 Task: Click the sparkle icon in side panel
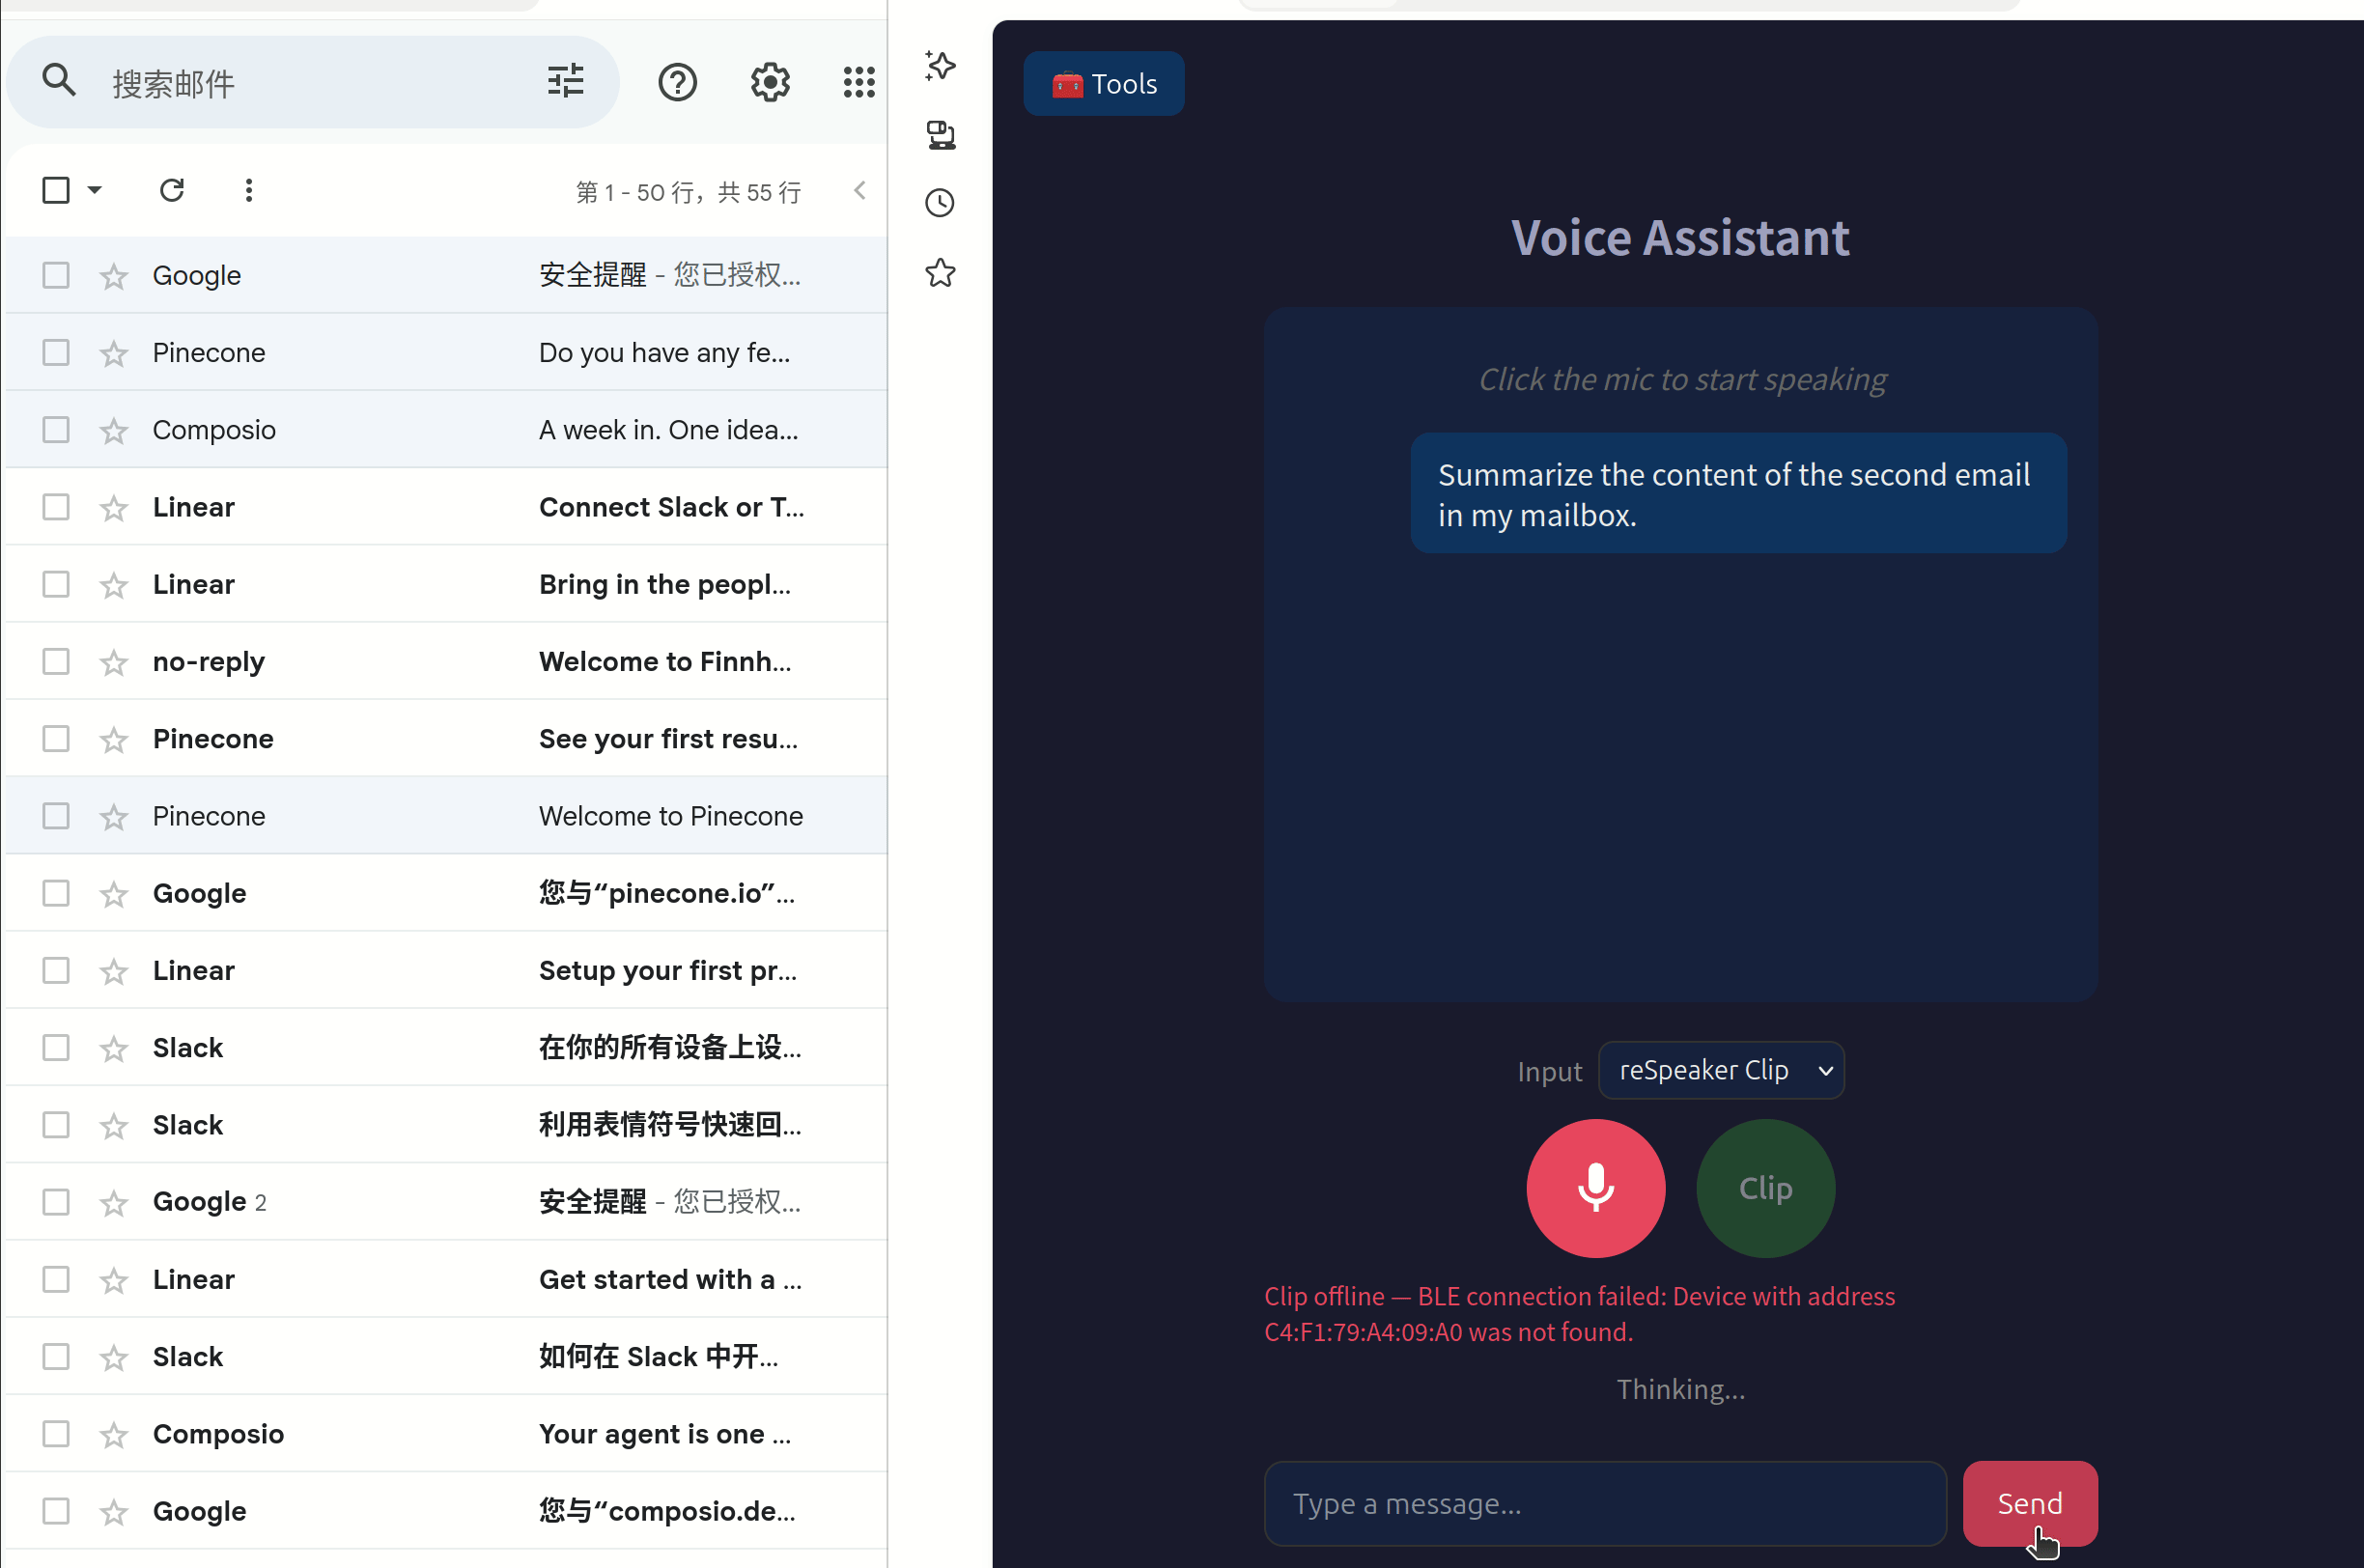coord(940,66)
